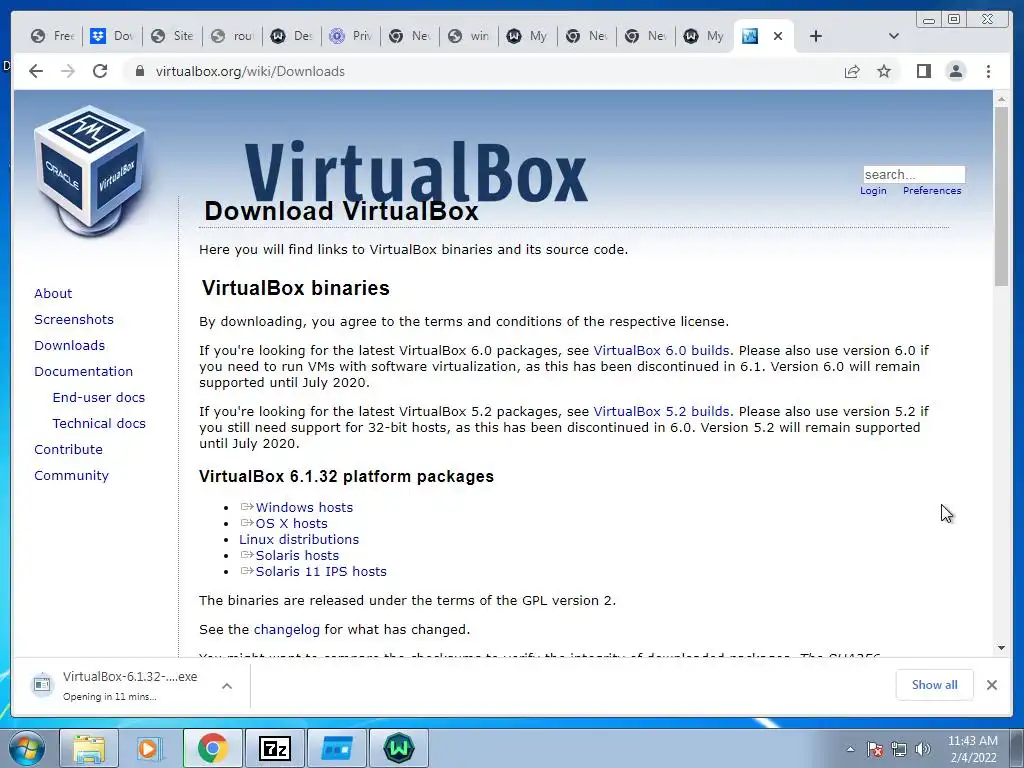Bookmark this page with the star
This screenshot has height=768, width=1024.
pos(884,71)
